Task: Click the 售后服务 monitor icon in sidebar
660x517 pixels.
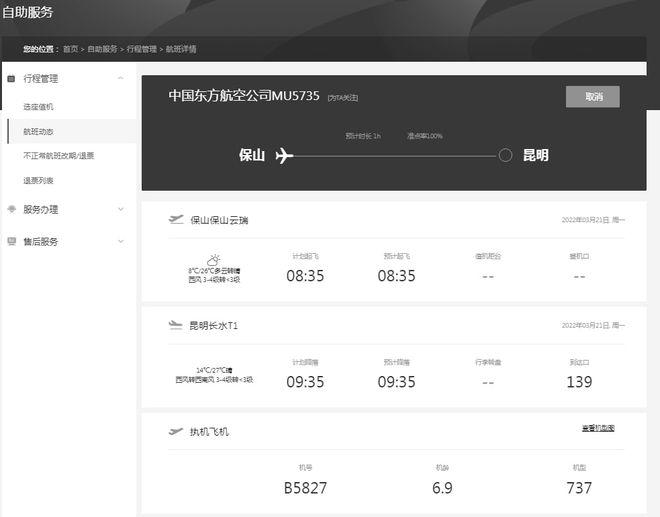Action: click(11, 242)
